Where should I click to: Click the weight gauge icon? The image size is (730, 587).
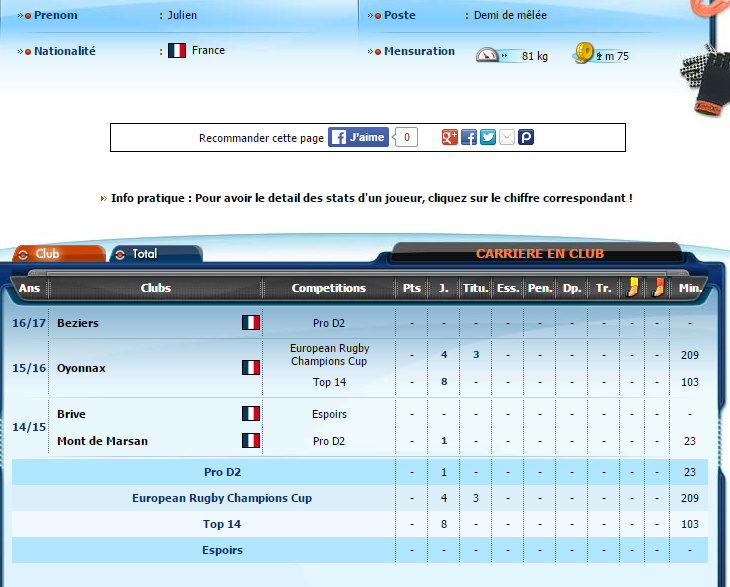(487, 55)
